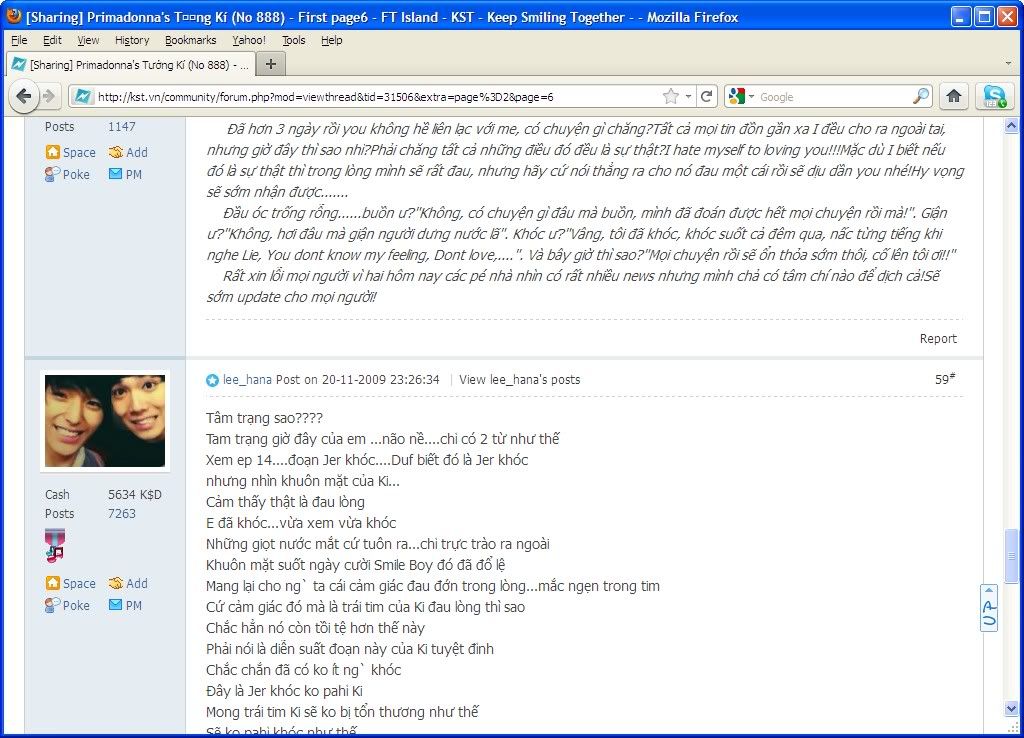The image size is (1024, 738).
Task: Reload the page with the refresh icon
Action: [x=707, y=97]
